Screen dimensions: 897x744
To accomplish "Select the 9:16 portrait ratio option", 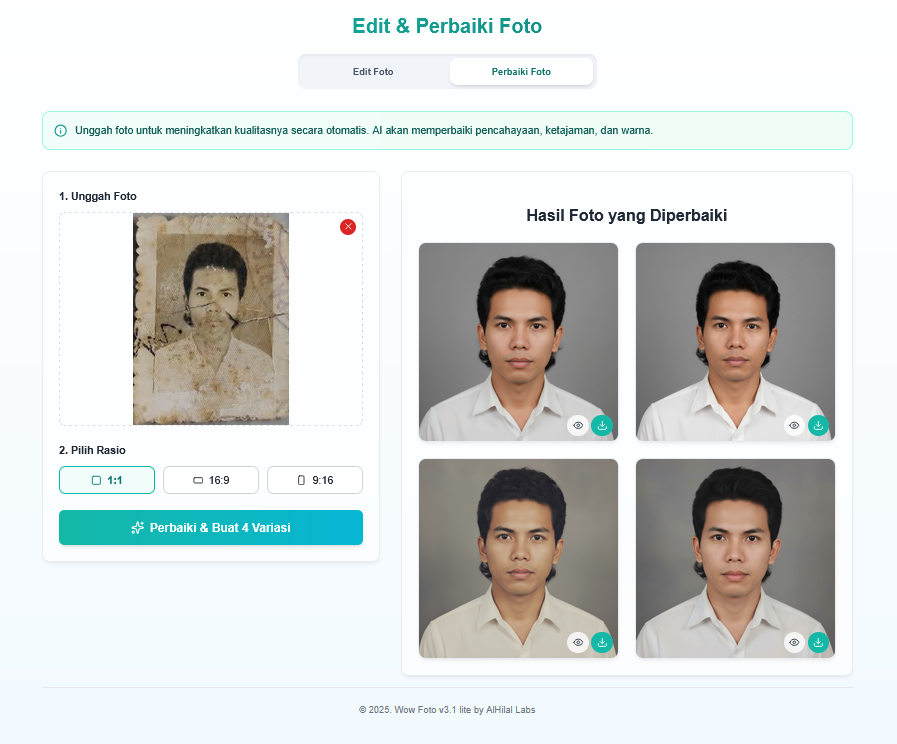I will click(314, 480).
